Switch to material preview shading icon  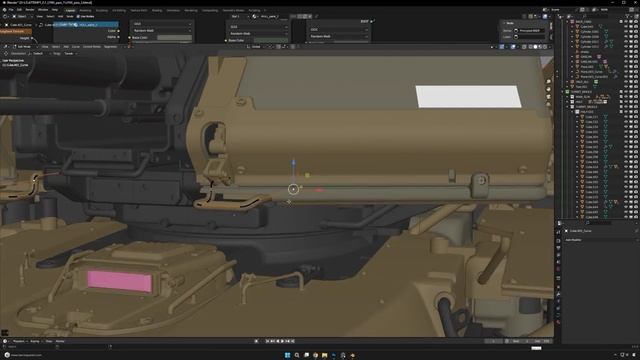[540, 47]
